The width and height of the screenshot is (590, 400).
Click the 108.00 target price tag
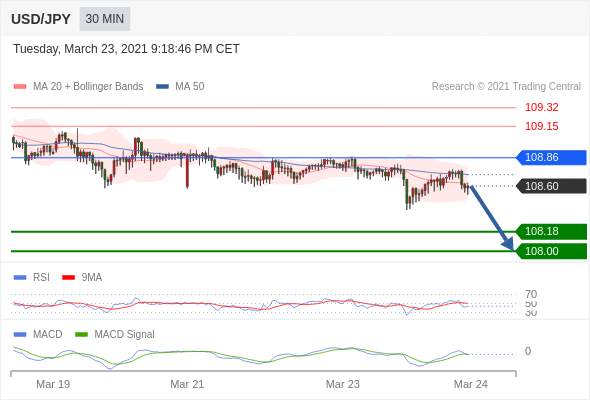[x=551, y=251]
